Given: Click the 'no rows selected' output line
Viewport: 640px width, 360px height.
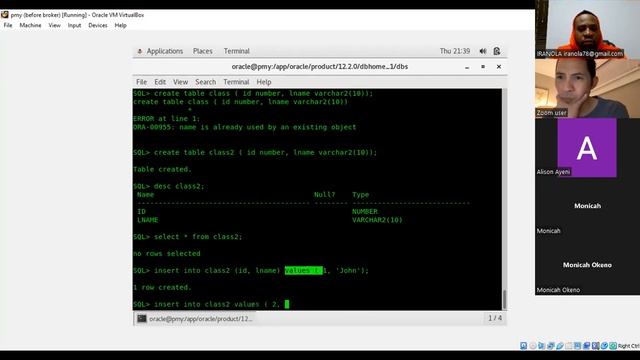Looking at the screenshot, I should point(167,254).
